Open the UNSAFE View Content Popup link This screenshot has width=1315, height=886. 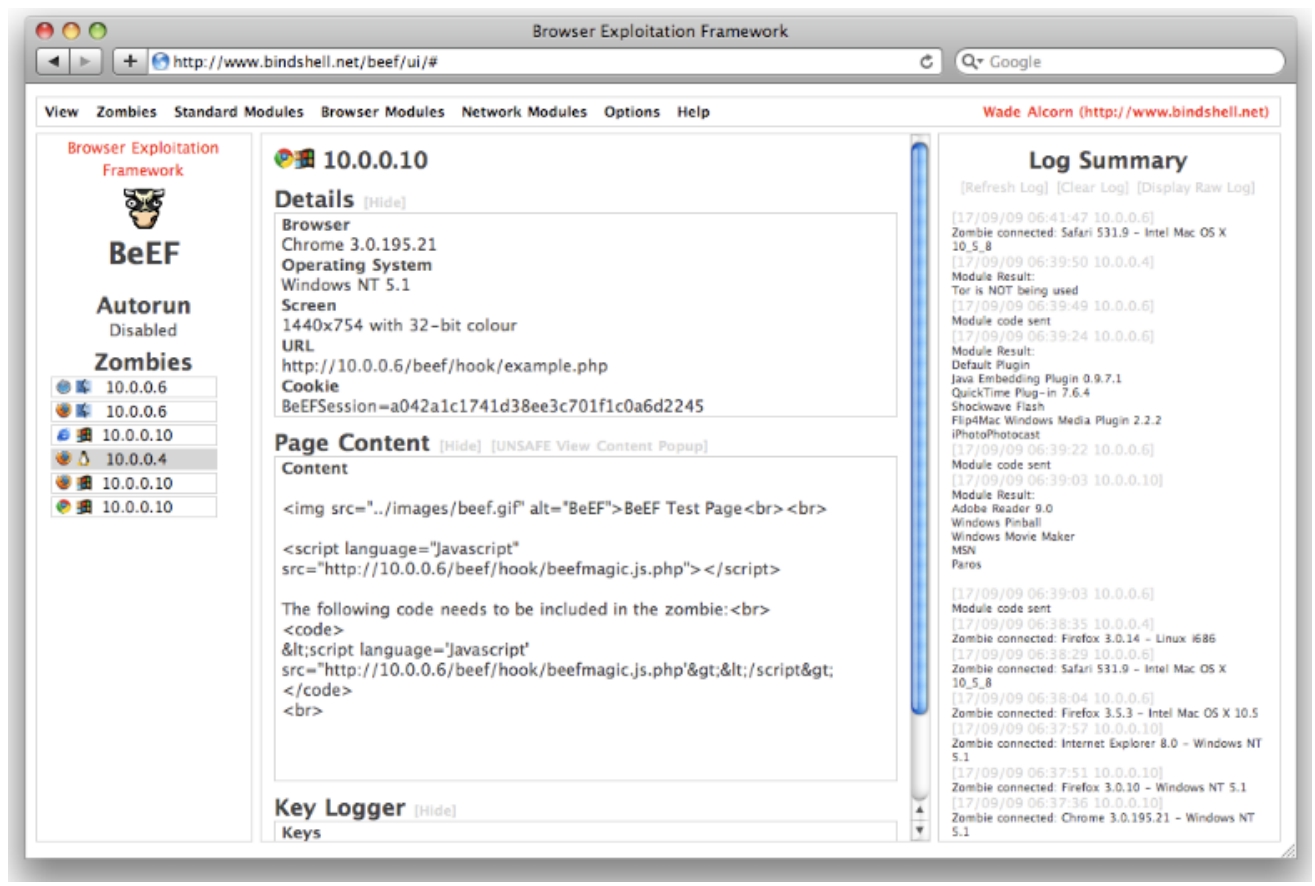[x=599, y=446]
